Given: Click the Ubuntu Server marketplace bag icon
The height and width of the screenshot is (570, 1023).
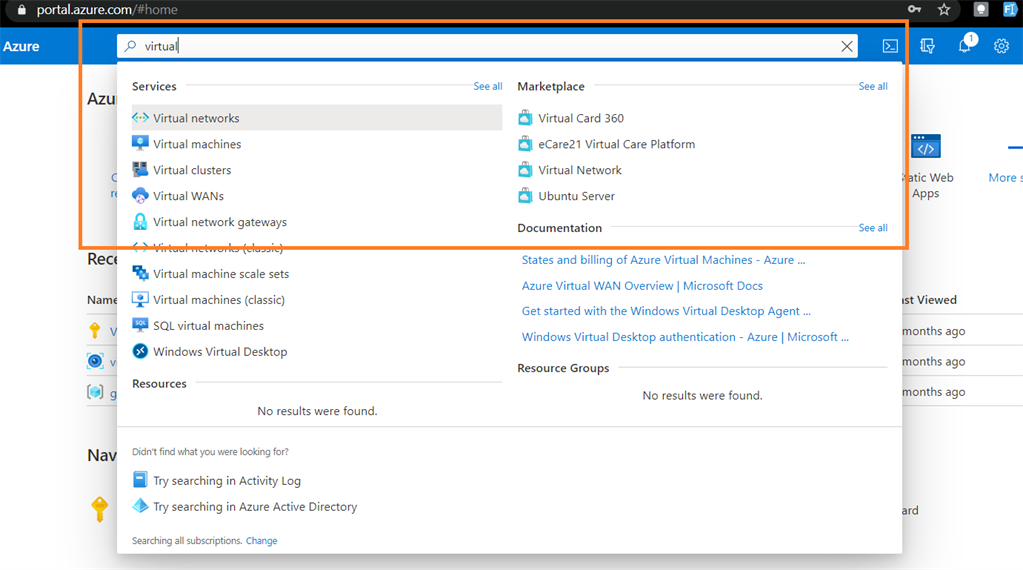Looking at the screenshot, I should pyautogui.click(x=525, y=196).
